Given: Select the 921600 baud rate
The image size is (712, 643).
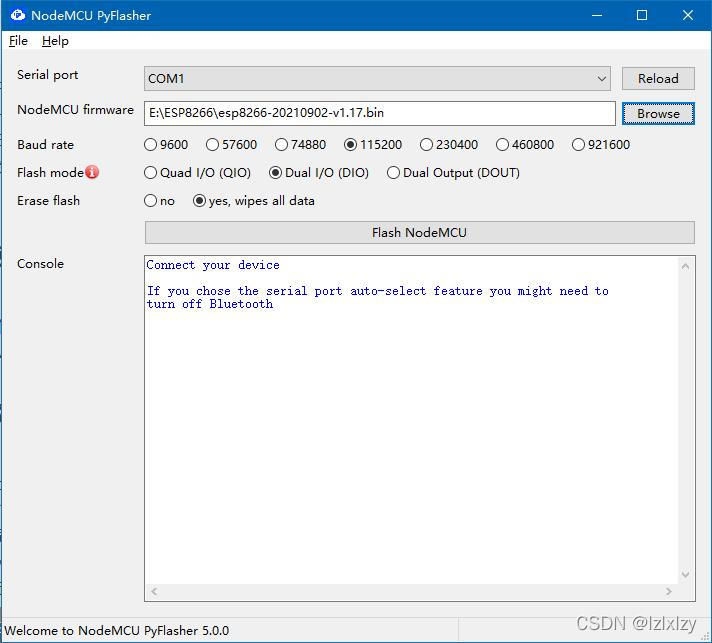Looking at the screenshot, I should (601, 145).
